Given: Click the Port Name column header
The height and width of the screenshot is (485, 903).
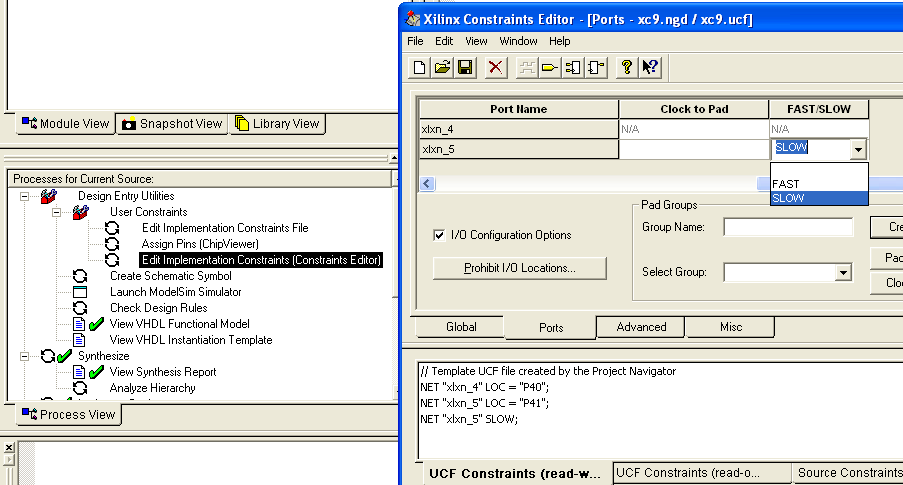Looking at the screenshot, I should point(518,109).
